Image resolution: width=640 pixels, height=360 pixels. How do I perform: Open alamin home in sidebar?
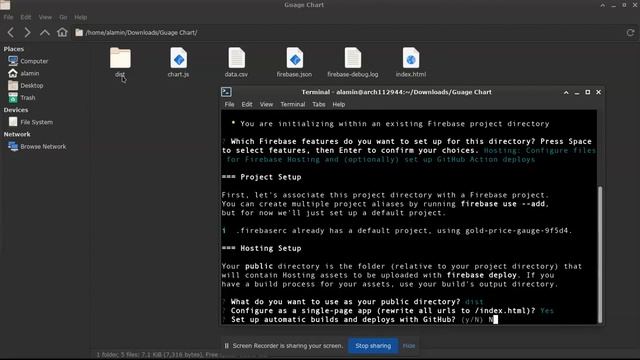pyautogui.click(x=30, y=73)
